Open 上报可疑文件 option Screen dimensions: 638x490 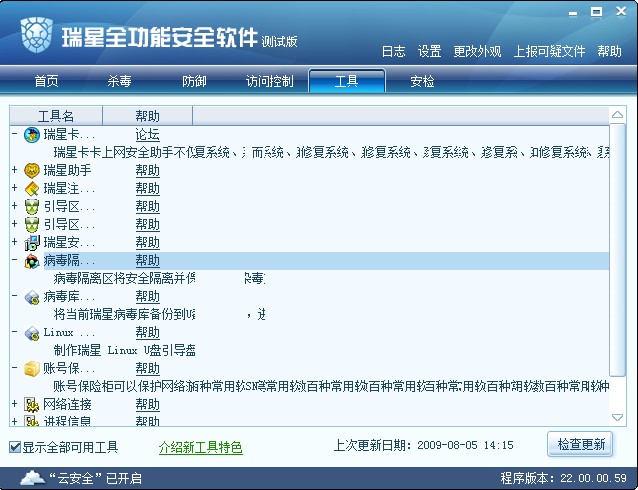549,51
